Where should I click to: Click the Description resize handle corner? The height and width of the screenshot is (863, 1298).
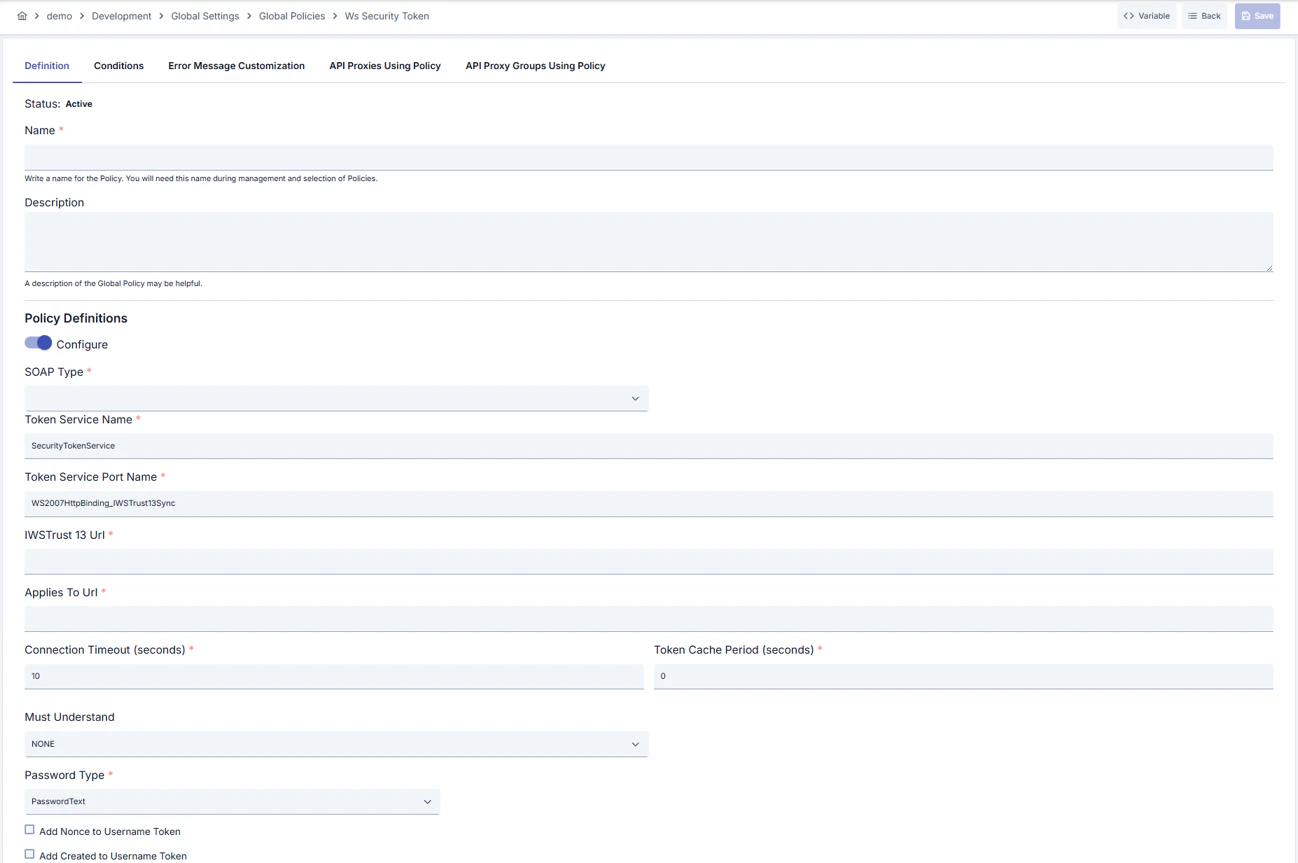tap(1269, 268)
